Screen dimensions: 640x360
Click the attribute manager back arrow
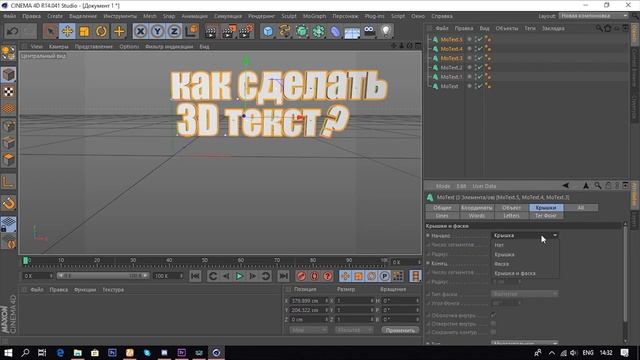point(565,186)
